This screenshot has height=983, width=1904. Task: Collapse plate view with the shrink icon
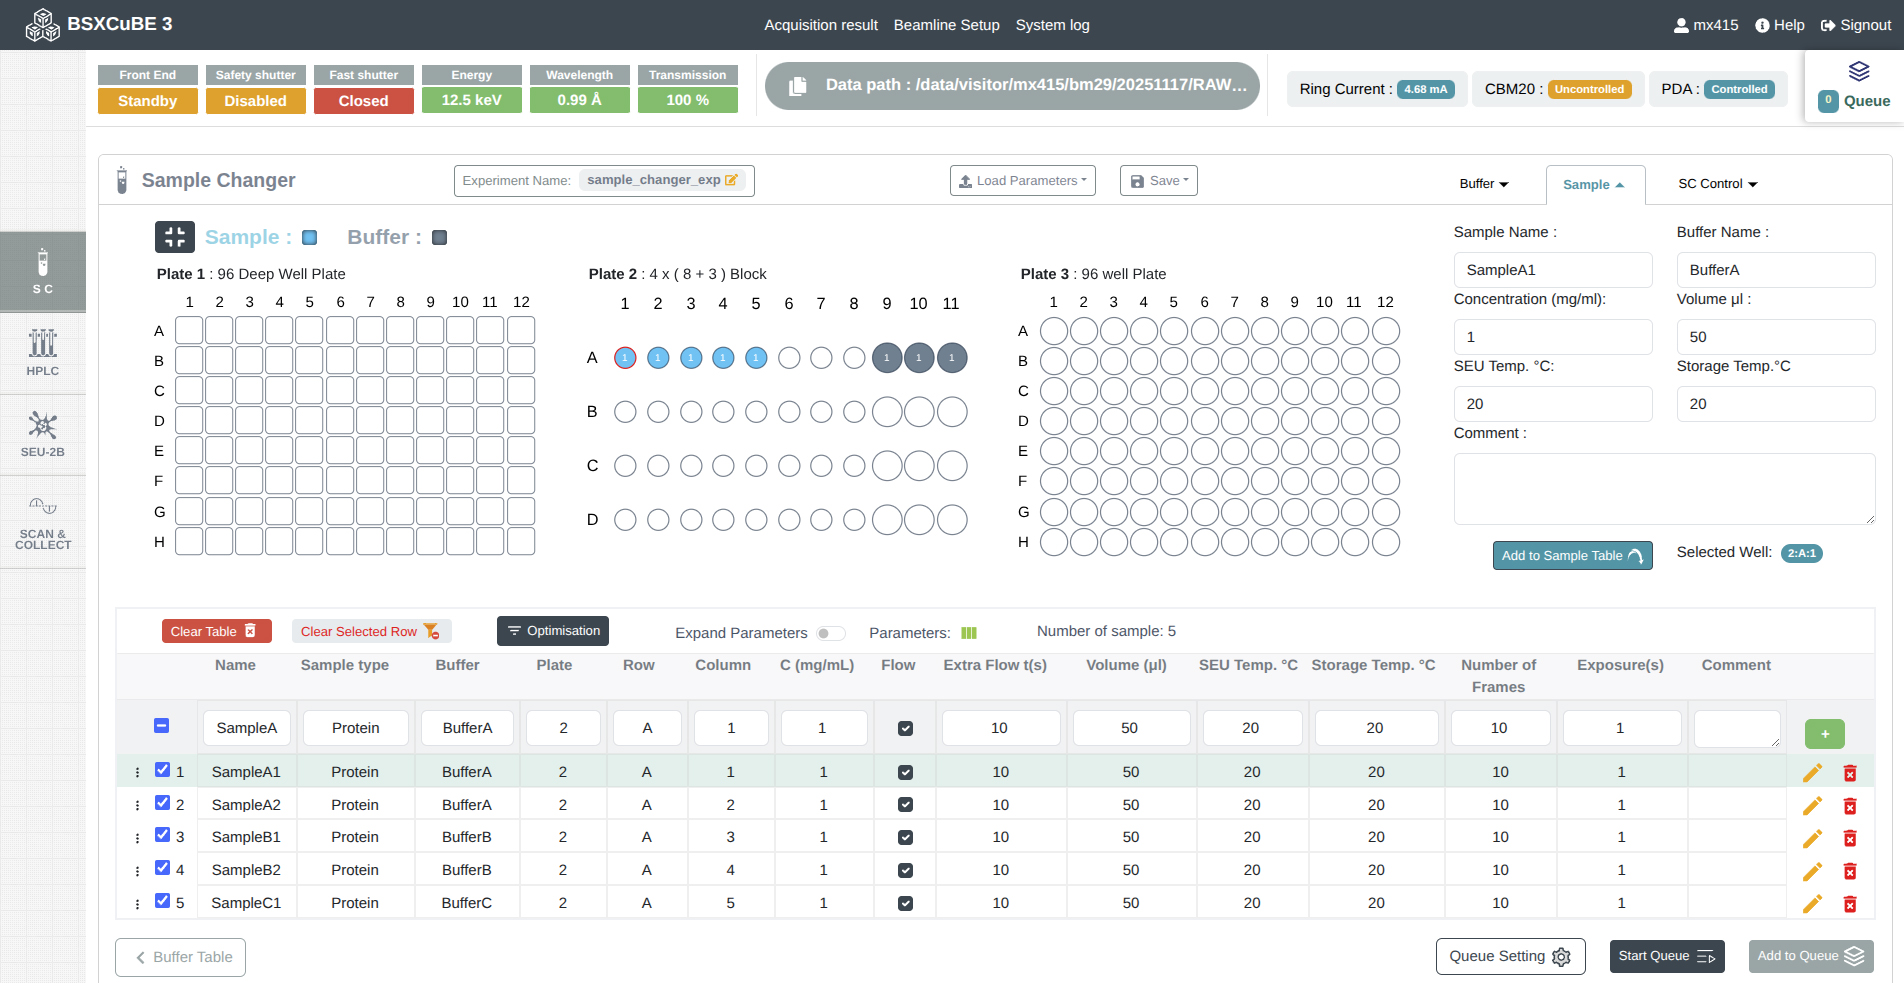(x=175, y=237)
